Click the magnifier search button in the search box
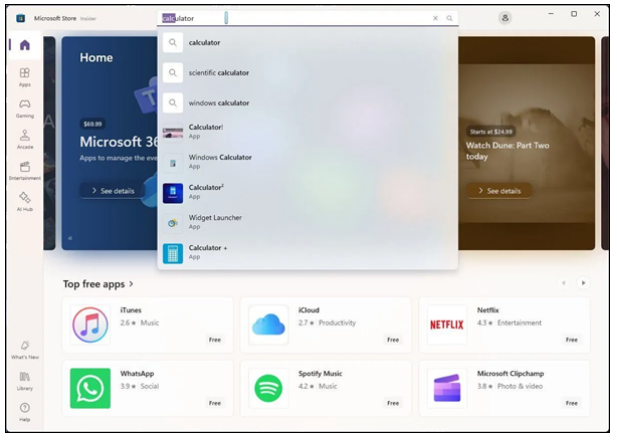The width and height of the screenshot is (617, 441). [449, 18]
